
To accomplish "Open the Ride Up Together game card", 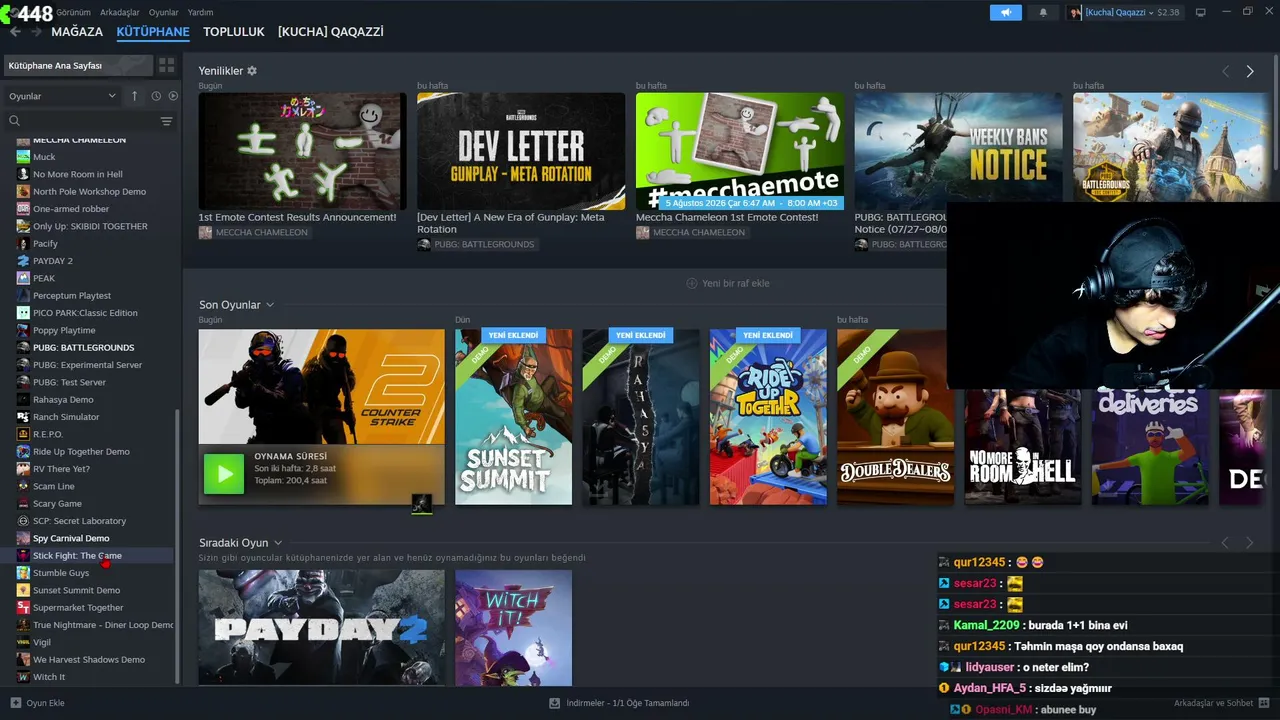I will 768,417.
